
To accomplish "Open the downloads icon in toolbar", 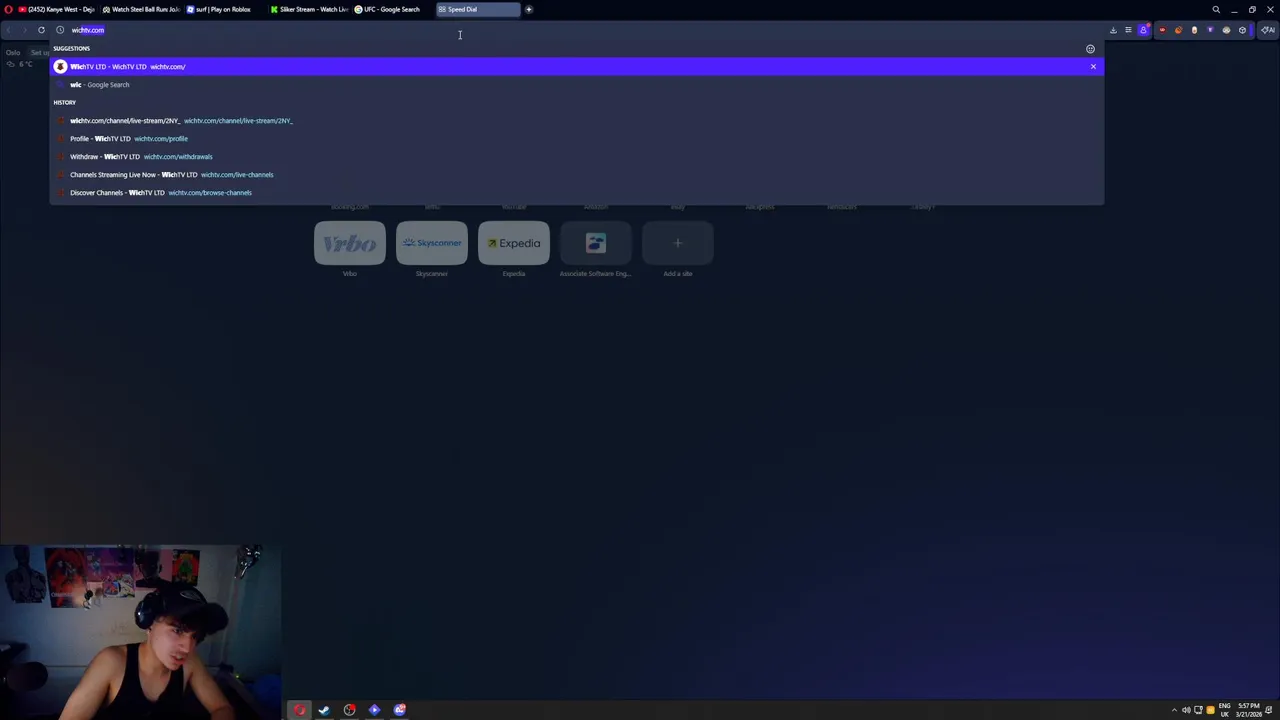I will tap(1113, 30).
